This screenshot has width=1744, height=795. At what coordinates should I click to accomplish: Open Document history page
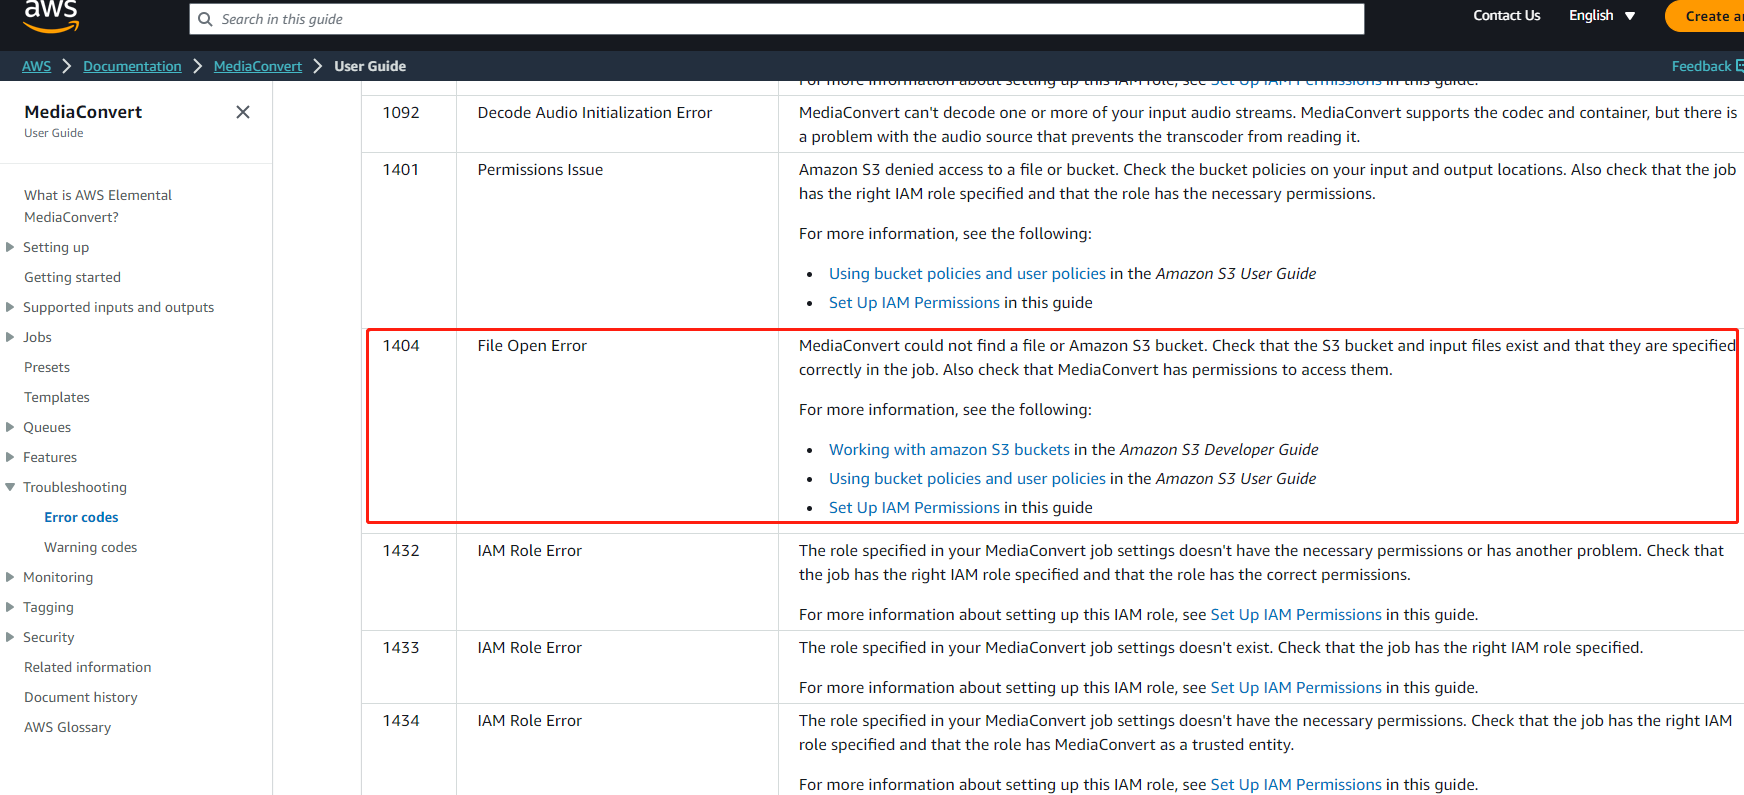point(81,697)
